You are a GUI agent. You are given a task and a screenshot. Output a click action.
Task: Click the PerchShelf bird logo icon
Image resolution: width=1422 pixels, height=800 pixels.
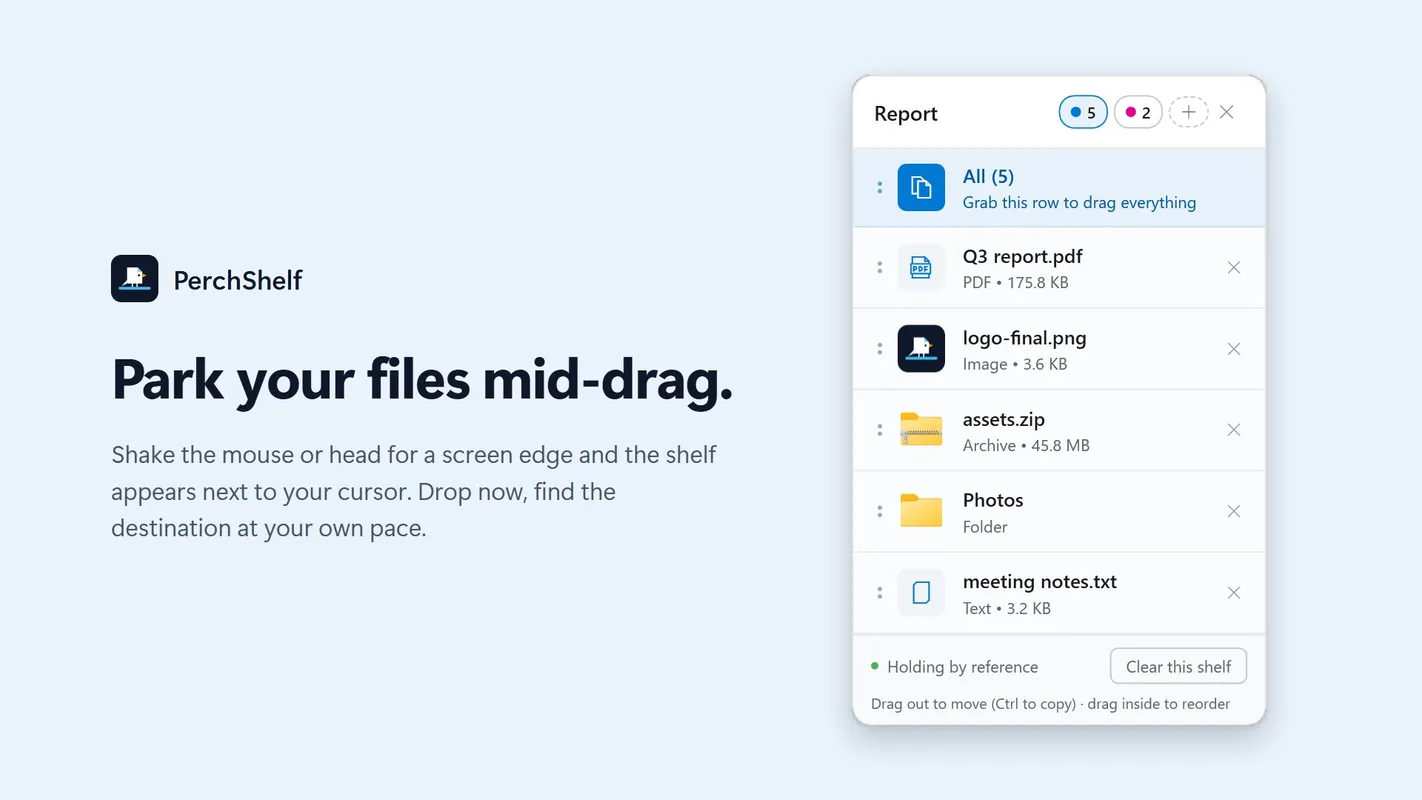coord(135,278)
